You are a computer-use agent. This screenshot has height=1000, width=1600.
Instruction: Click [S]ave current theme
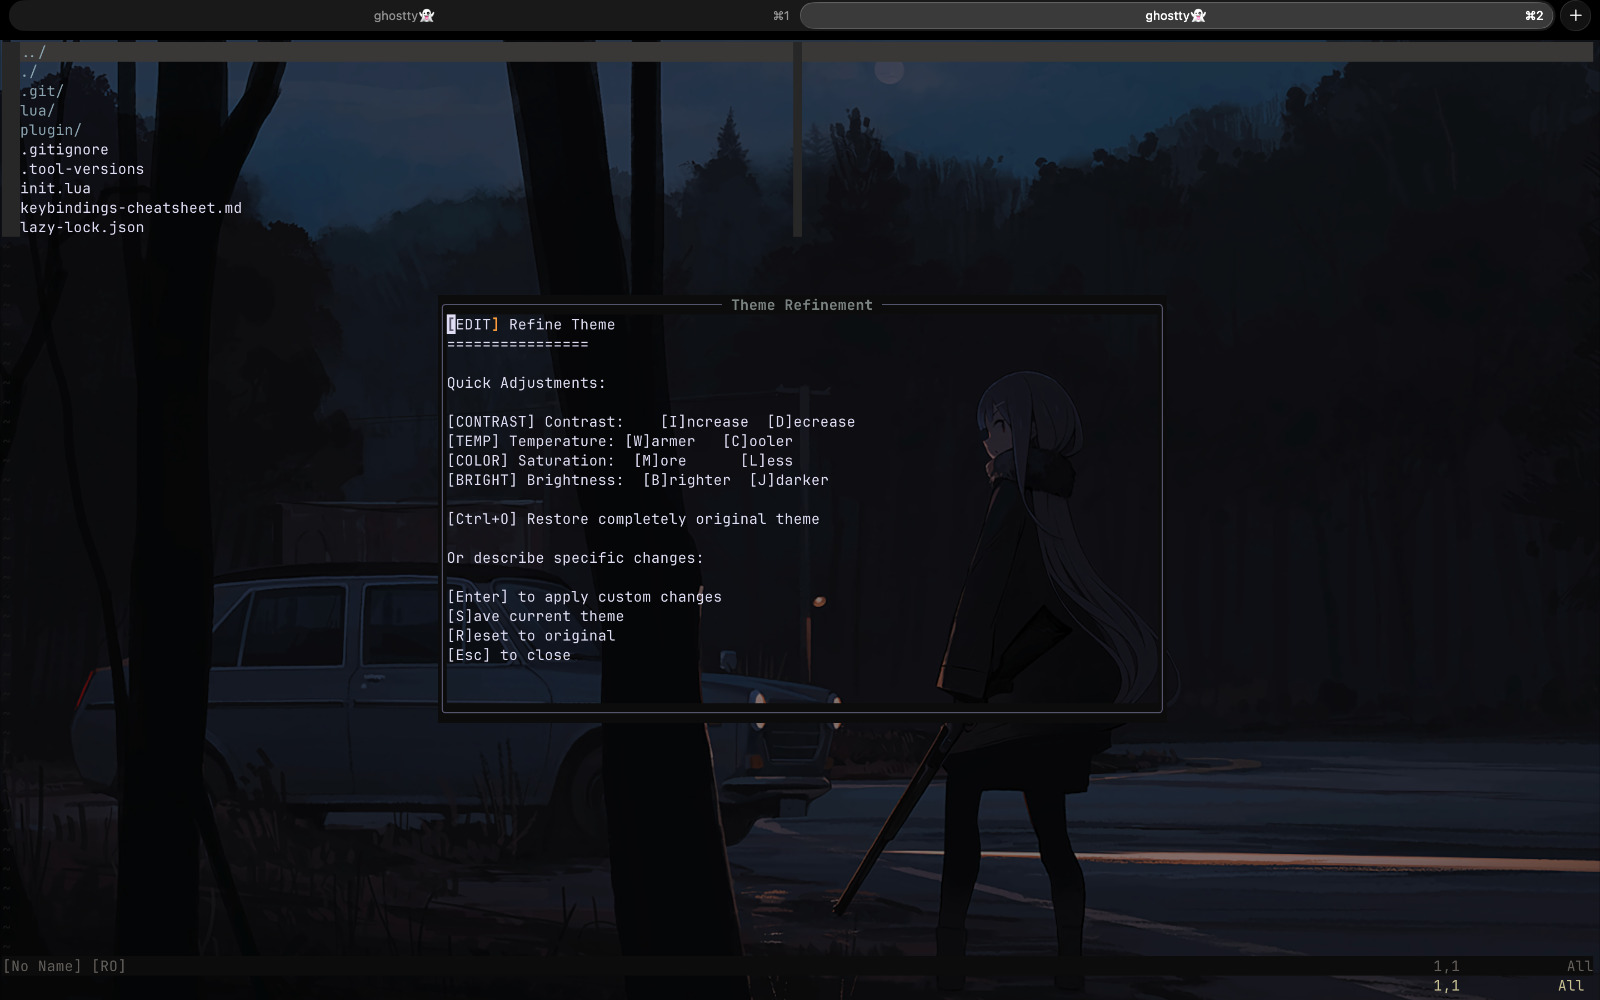(535, 616)
